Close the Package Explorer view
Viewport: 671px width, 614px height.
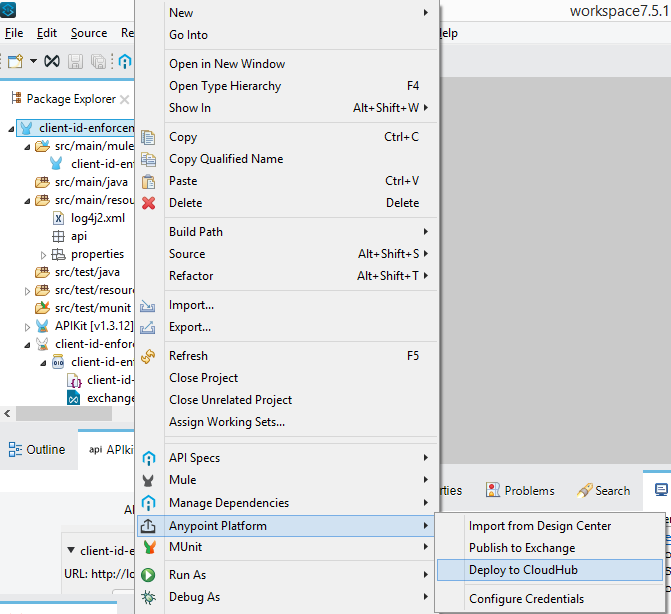[x=125, y=100]
